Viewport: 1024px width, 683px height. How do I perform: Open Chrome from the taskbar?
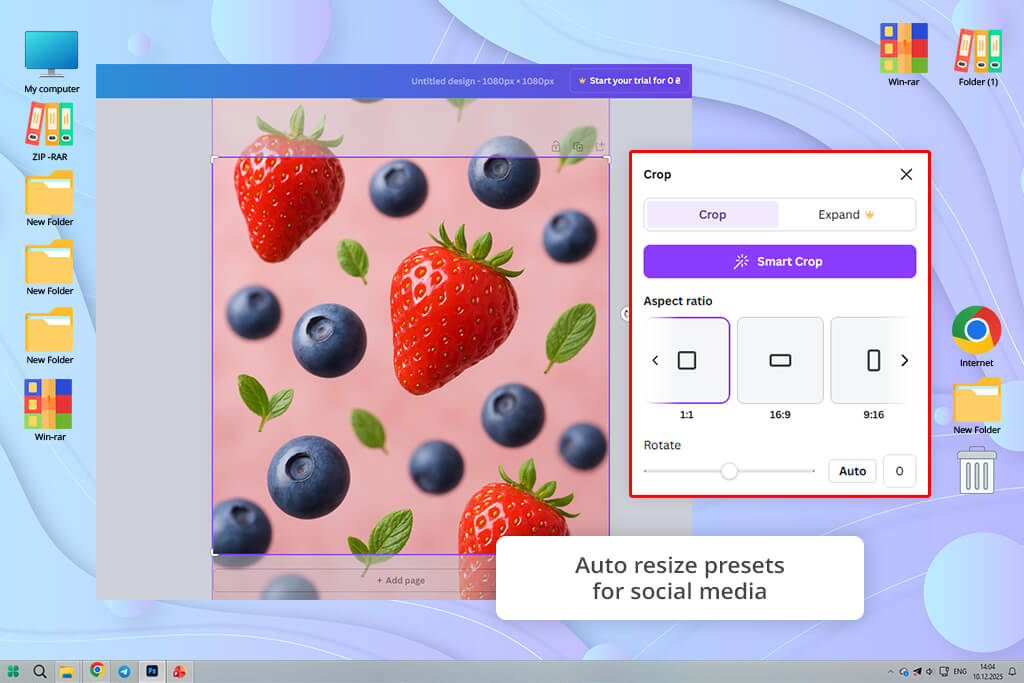[x=97, y=670]
